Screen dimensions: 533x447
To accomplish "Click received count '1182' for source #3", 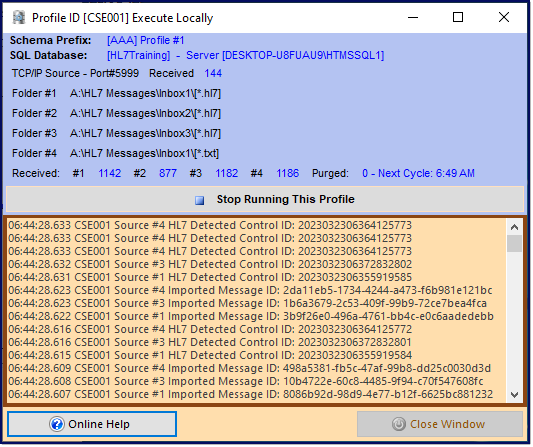I will point(226,174).
